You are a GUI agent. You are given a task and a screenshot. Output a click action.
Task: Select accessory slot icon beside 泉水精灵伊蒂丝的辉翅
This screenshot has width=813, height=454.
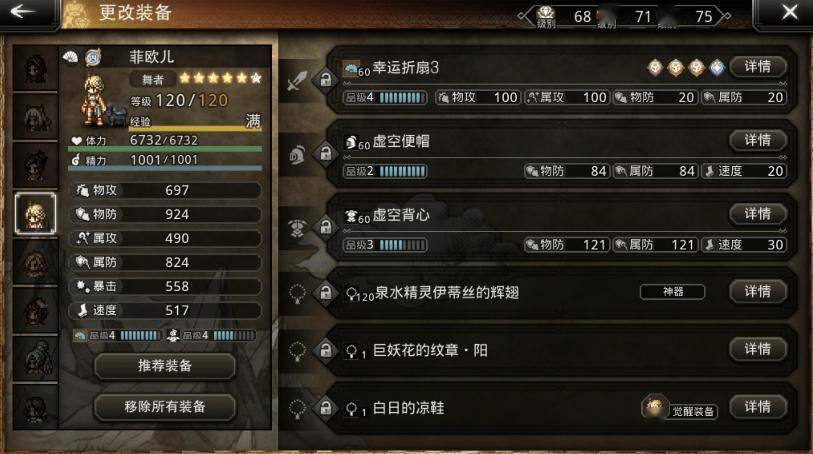pos(298,293)
